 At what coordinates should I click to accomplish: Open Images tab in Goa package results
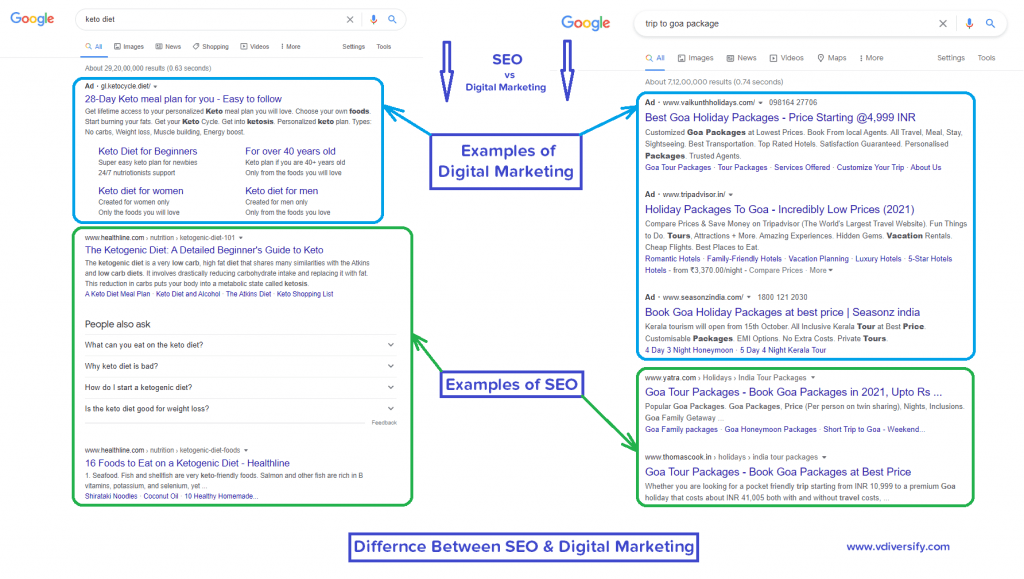(x=696, y=58)
